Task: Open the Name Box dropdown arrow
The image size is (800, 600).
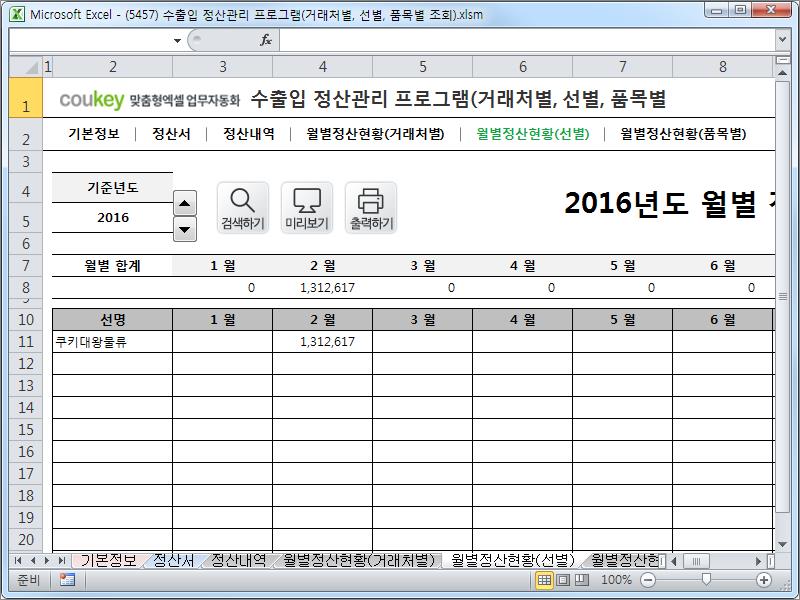Action: click(x=177, y=40)
